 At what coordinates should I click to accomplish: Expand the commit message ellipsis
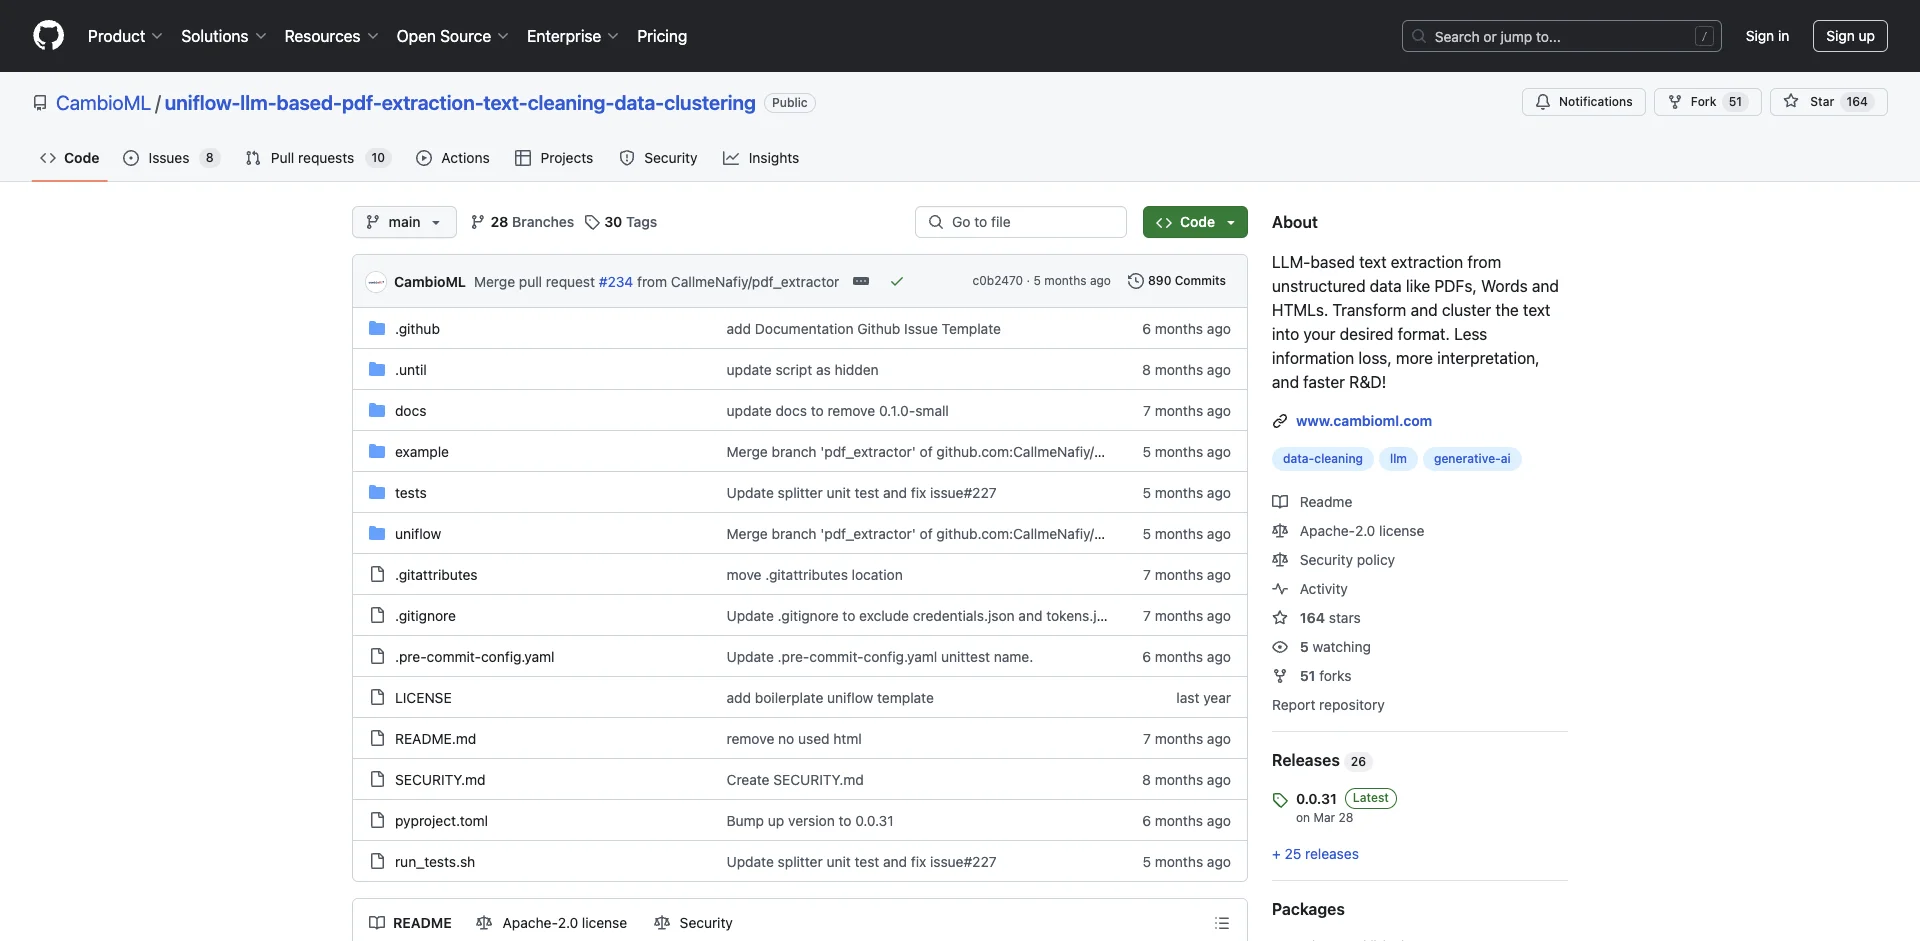tap(861, 281)
